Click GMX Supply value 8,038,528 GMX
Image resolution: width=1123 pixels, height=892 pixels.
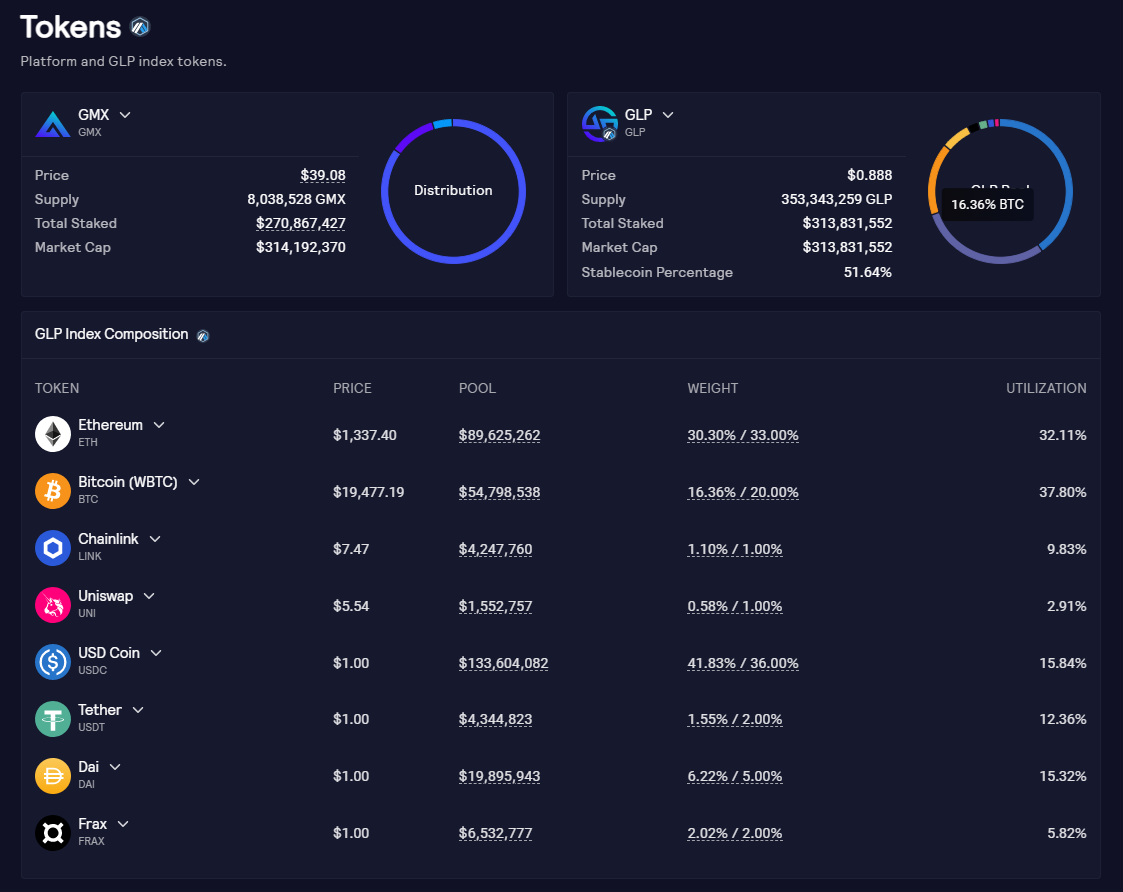tap(297, 199)
